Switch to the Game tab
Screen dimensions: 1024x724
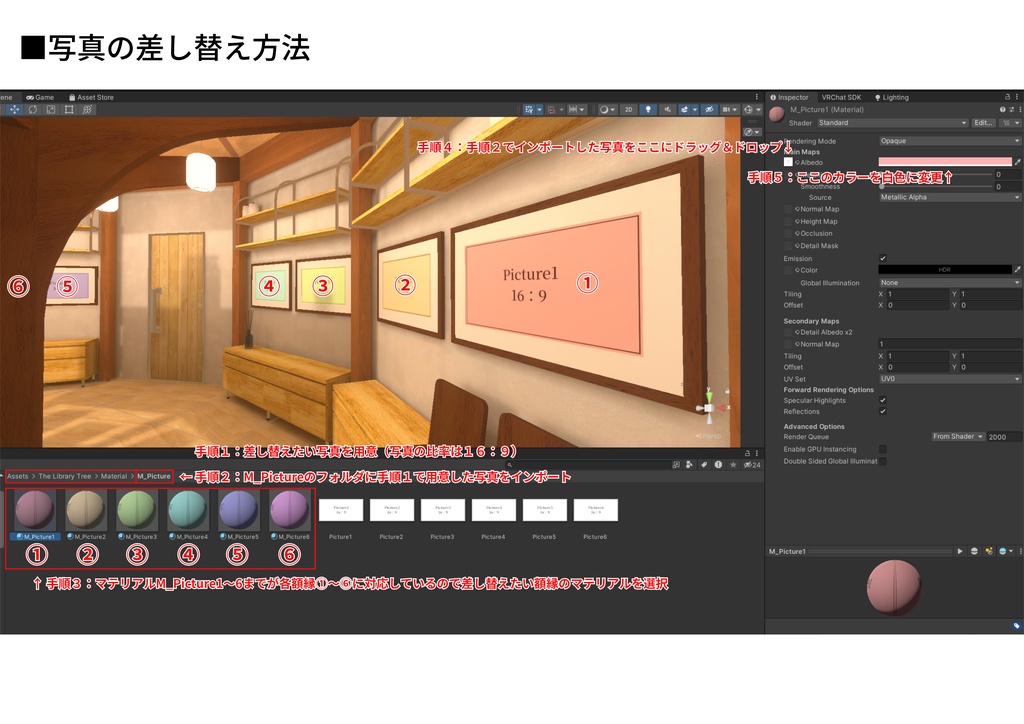(40, 97)
